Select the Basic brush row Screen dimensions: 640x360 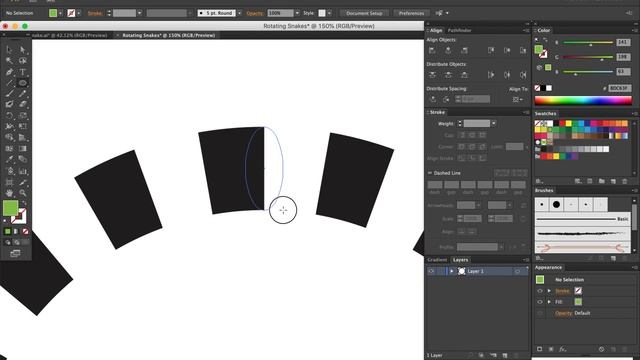[x=582, y=219]
